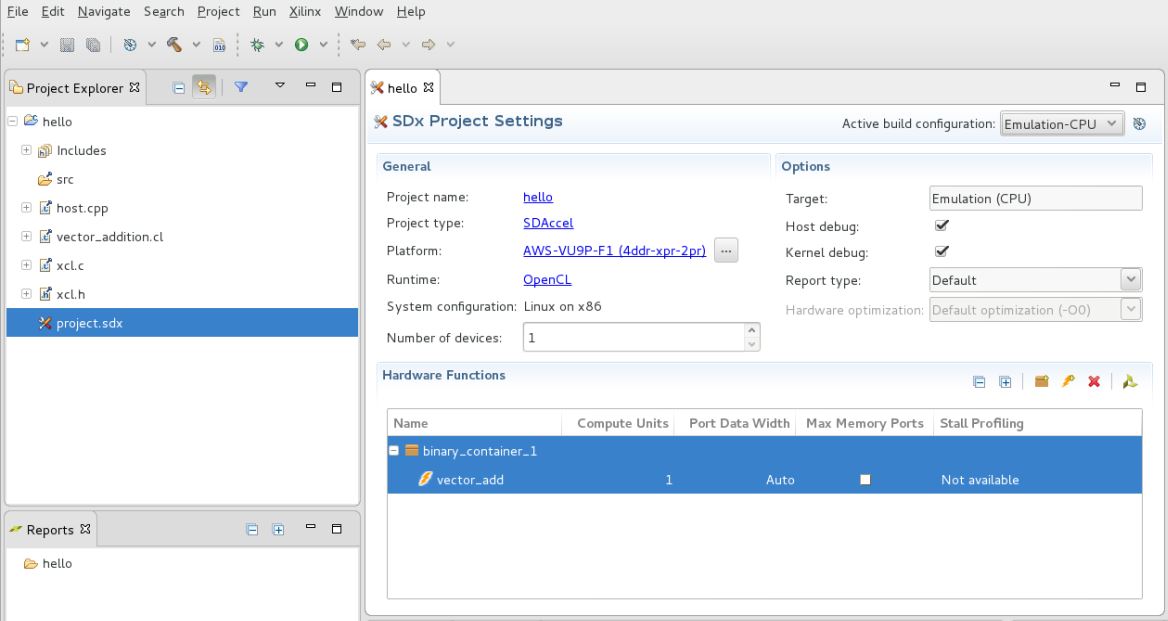This screenshot has height=621, width=1168.
Task: Open Project Explorer View Menu triangle
Action: click(280, 86)
